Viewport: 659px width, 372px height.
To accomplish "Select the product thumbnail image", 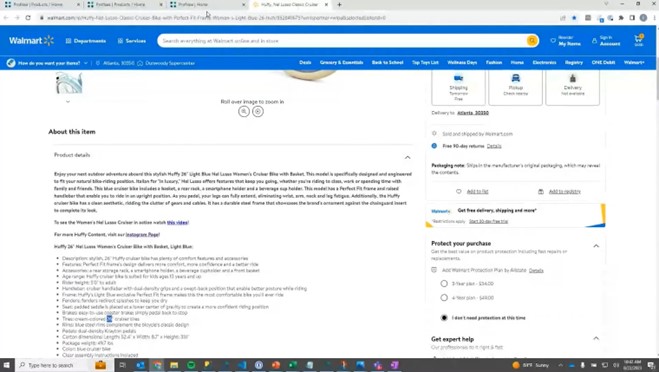I will 69,82.
